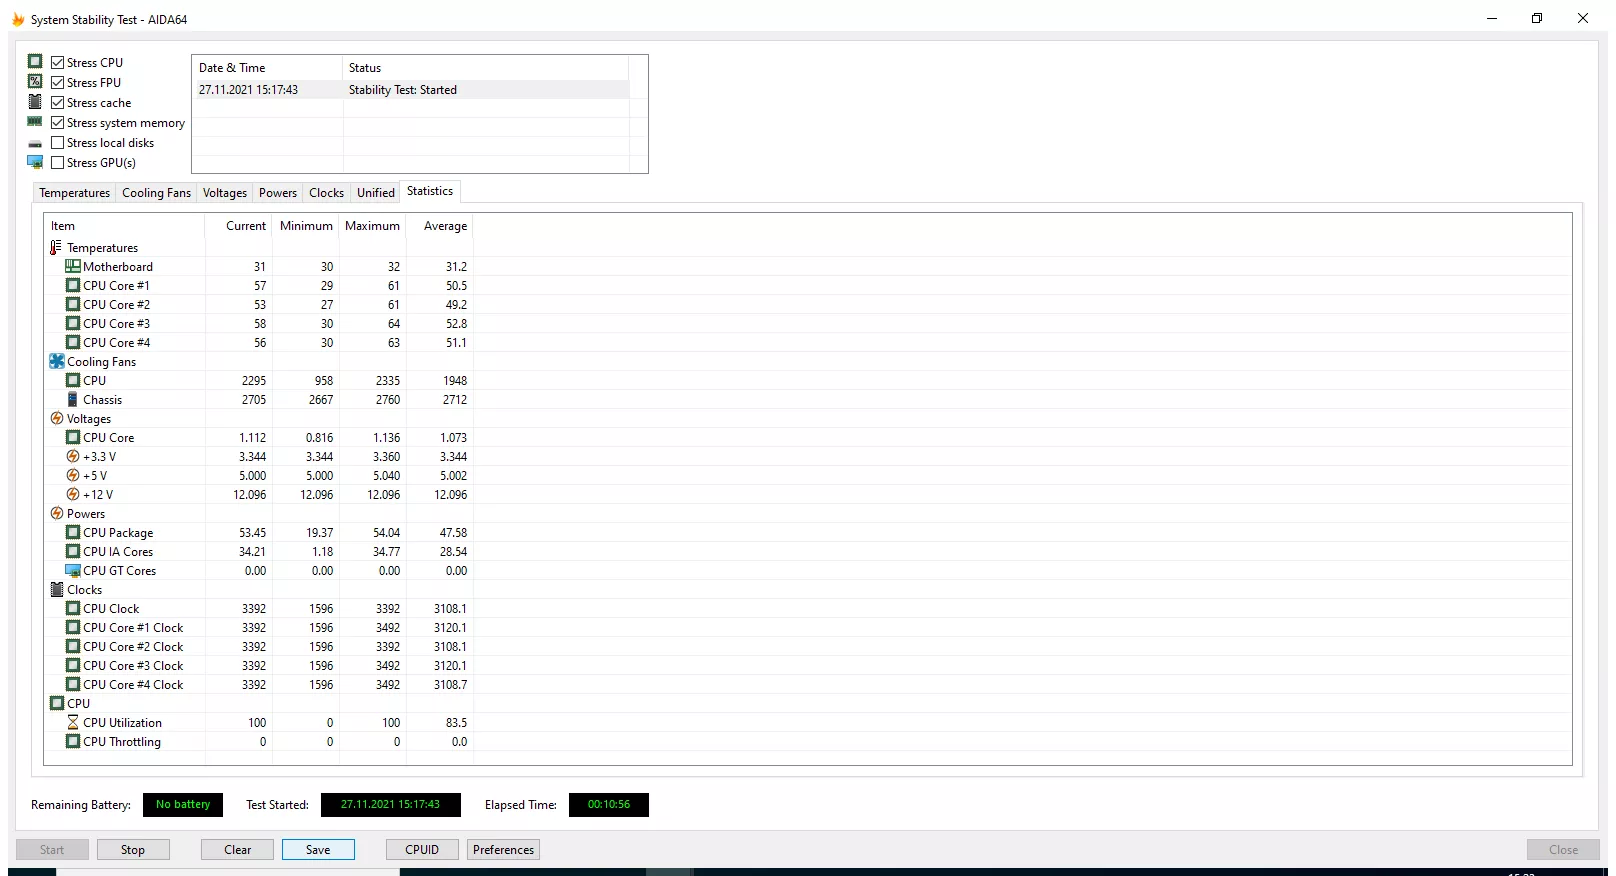Click the CPU Throttling row icon
Viewport: 1616px width, 876px height.
point(73,741)
